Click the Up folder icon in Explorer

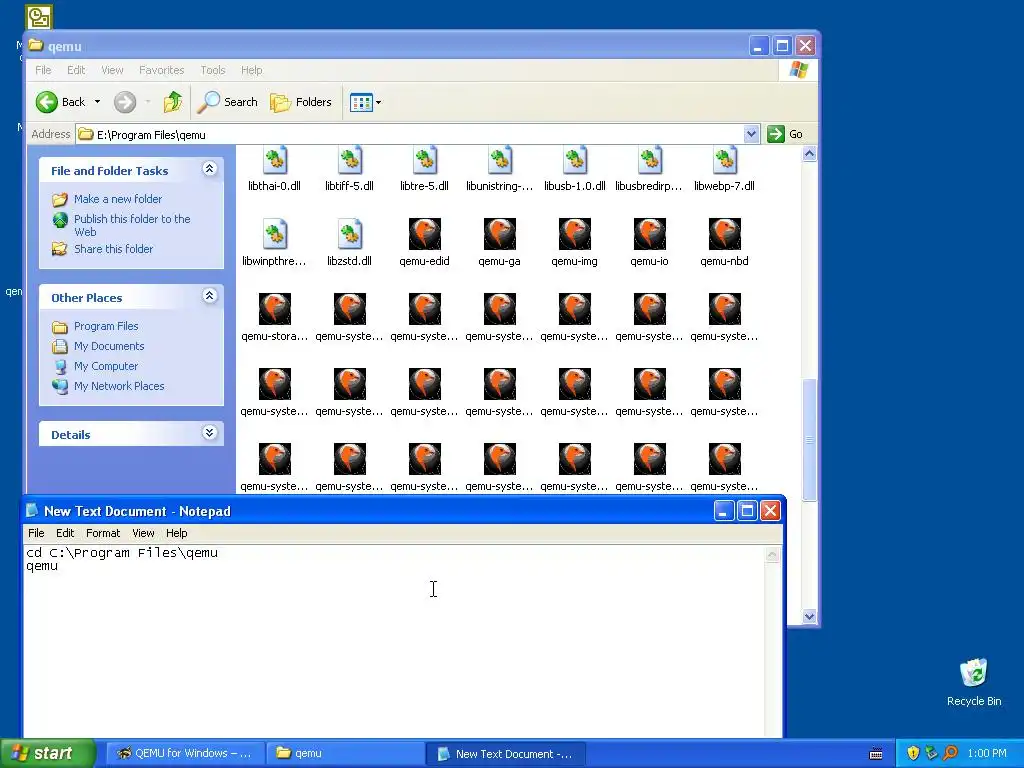pos(173,102)
